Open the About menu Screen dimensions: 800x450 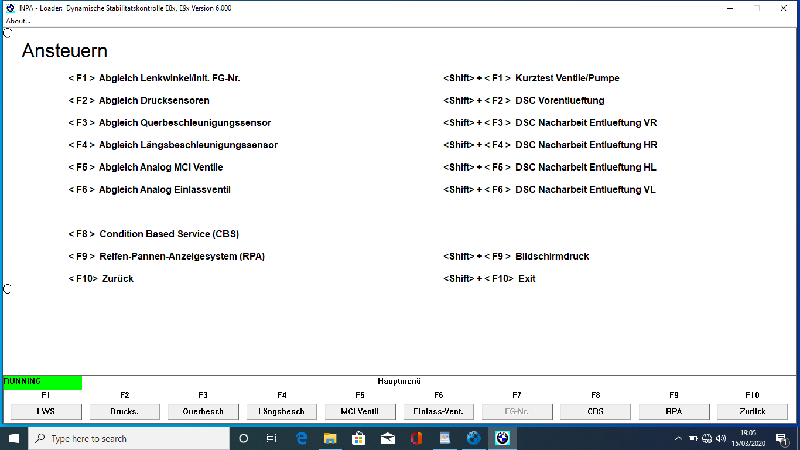(18, 21)
